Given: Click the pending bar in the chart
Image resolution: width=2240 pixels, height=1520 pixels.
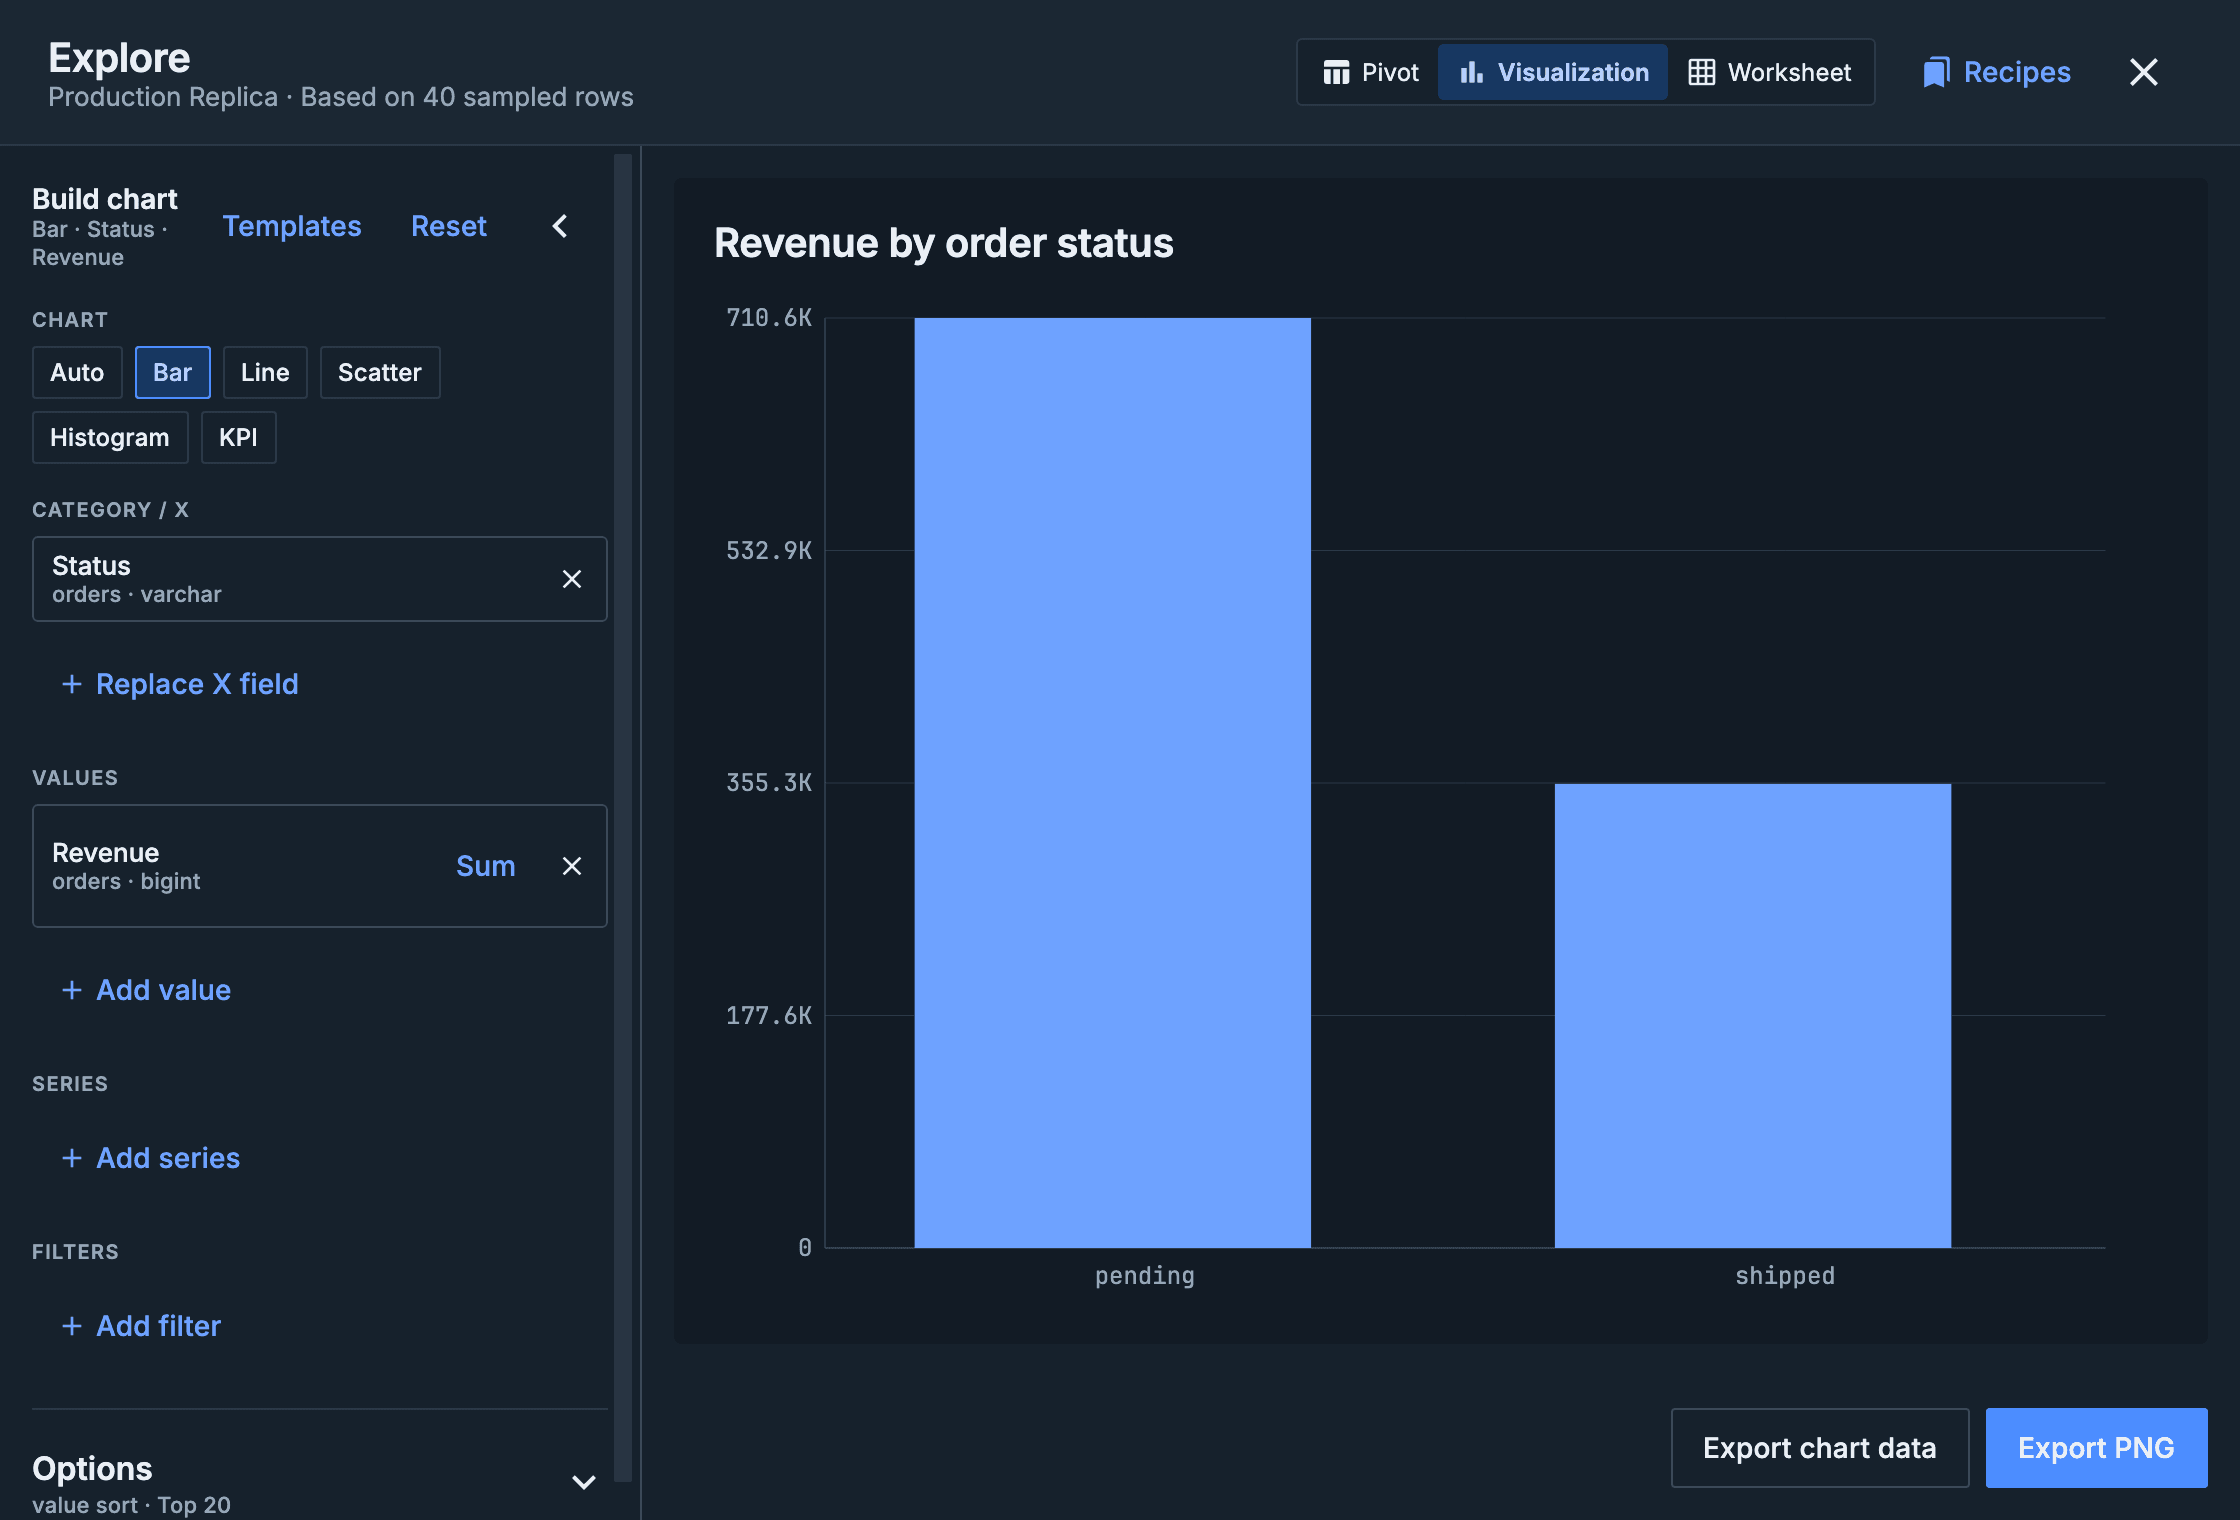Looking at the screenshot, I should [1112, 782].
